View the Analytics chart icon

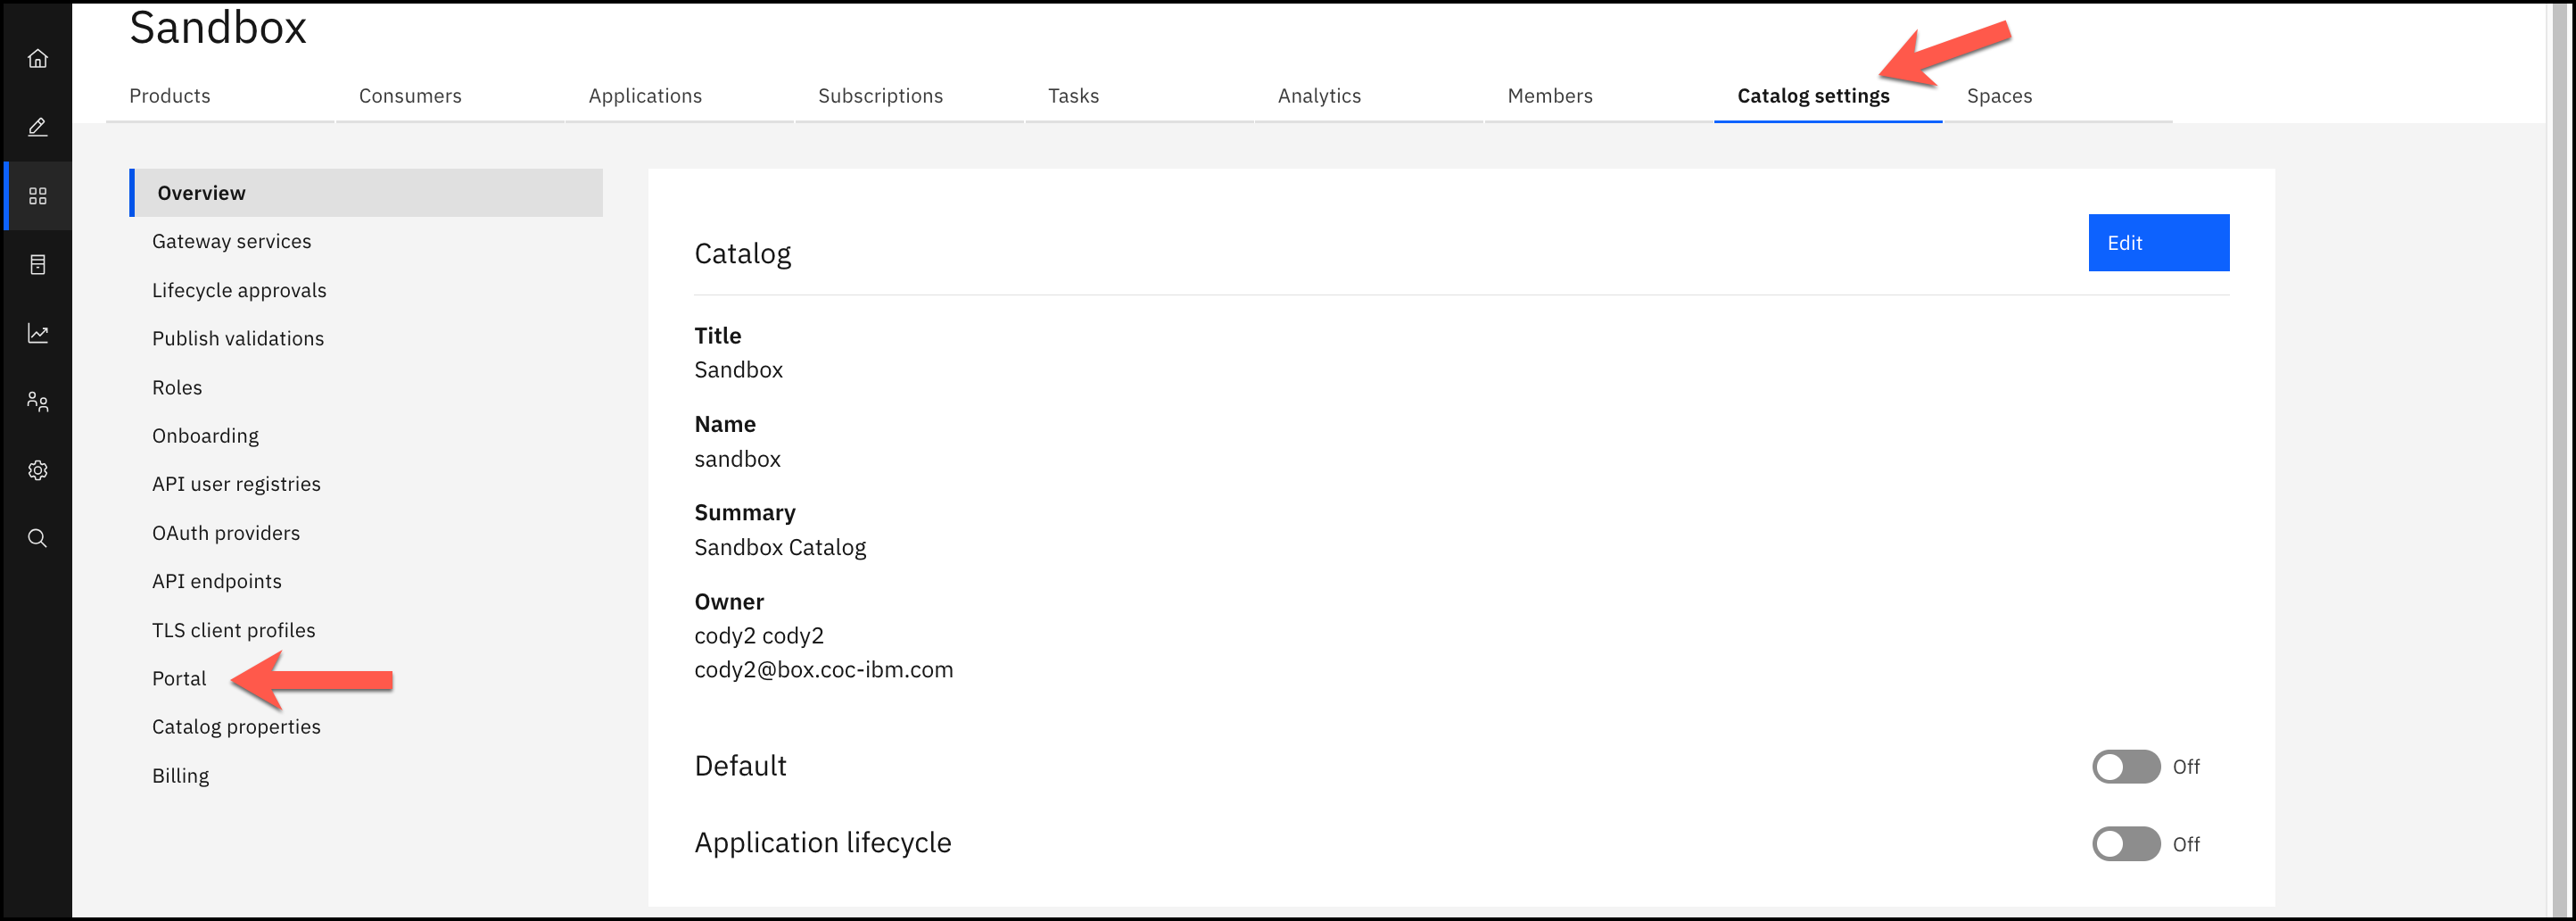coord(37,333)
